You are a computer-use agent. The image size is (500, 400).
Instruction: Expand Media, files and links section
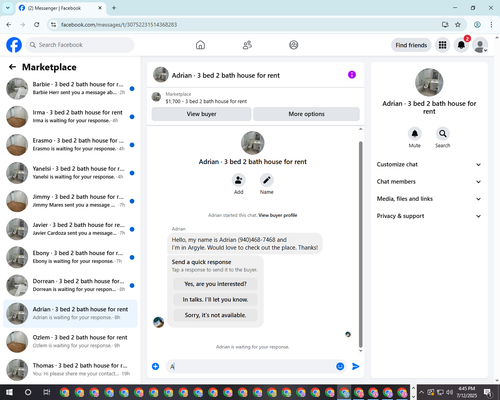(x=429, y=199)
